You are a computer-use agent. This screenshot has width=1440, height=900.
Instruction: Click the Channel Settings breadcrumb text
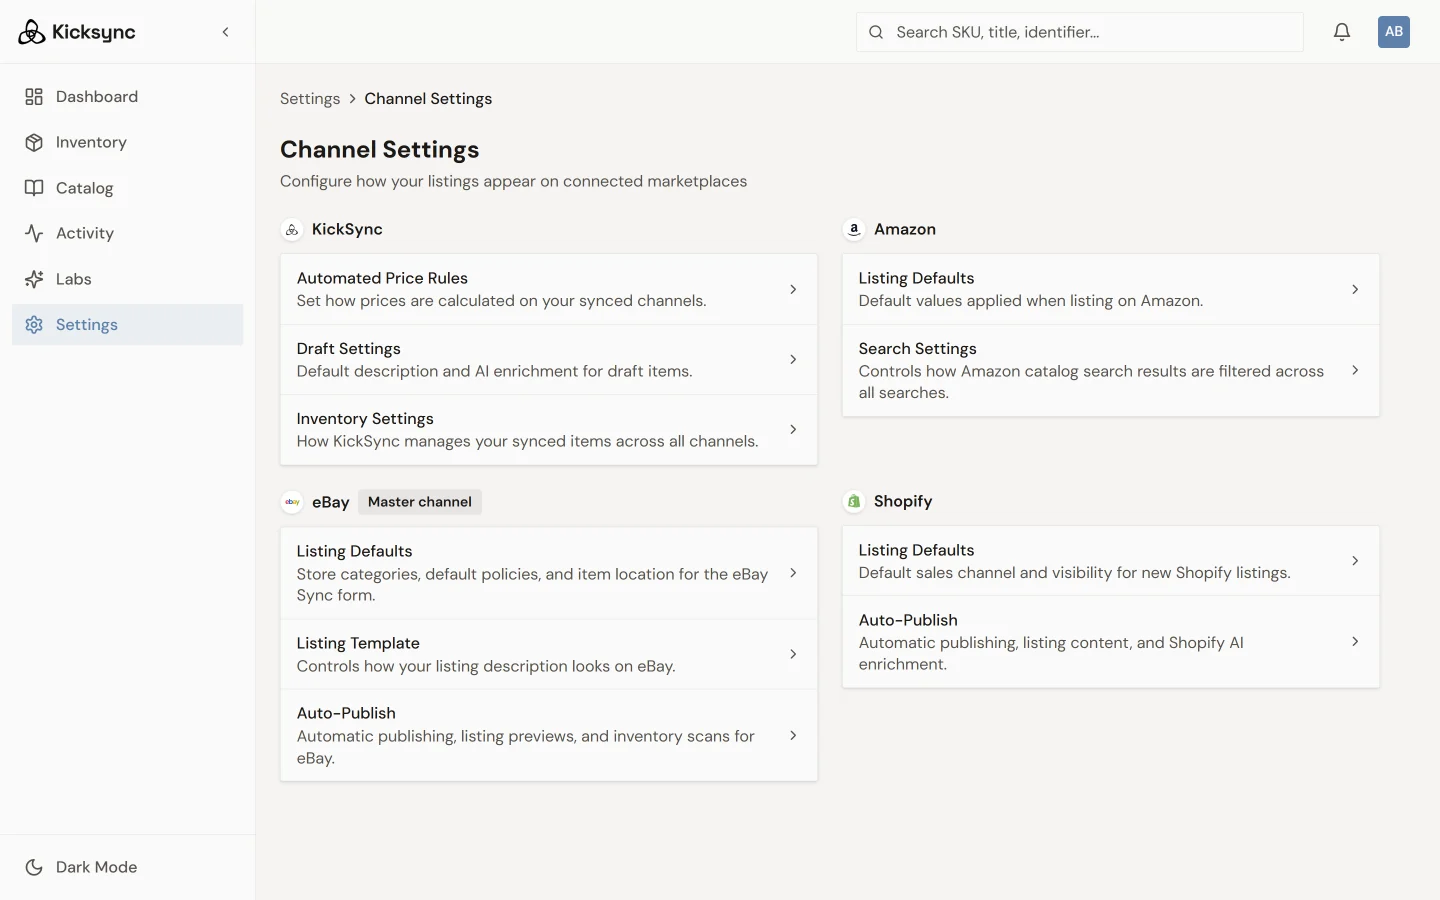(428, 99)
